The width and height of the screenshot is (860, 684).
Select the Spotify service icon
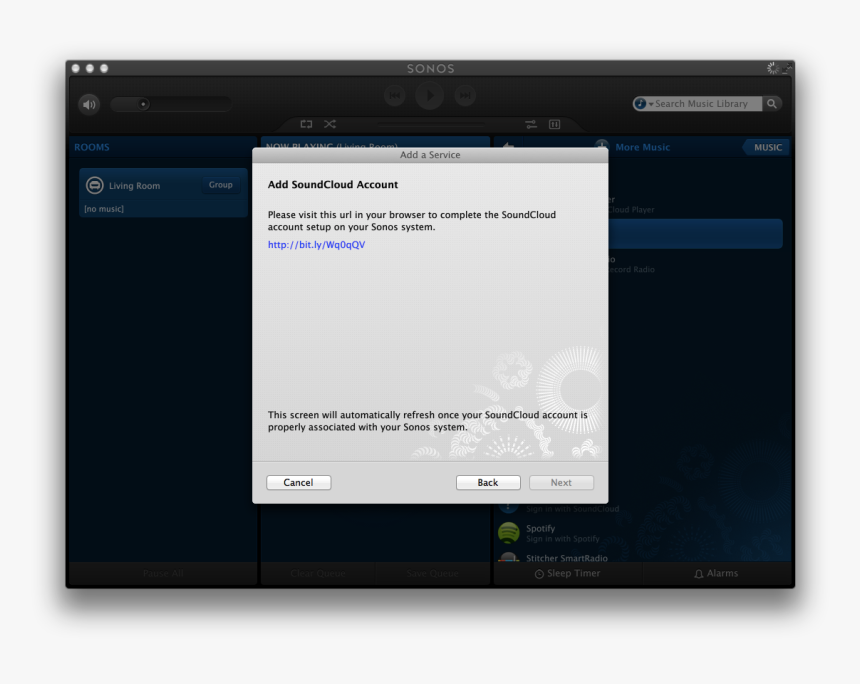pyautogui.click(x=508, y=533)
